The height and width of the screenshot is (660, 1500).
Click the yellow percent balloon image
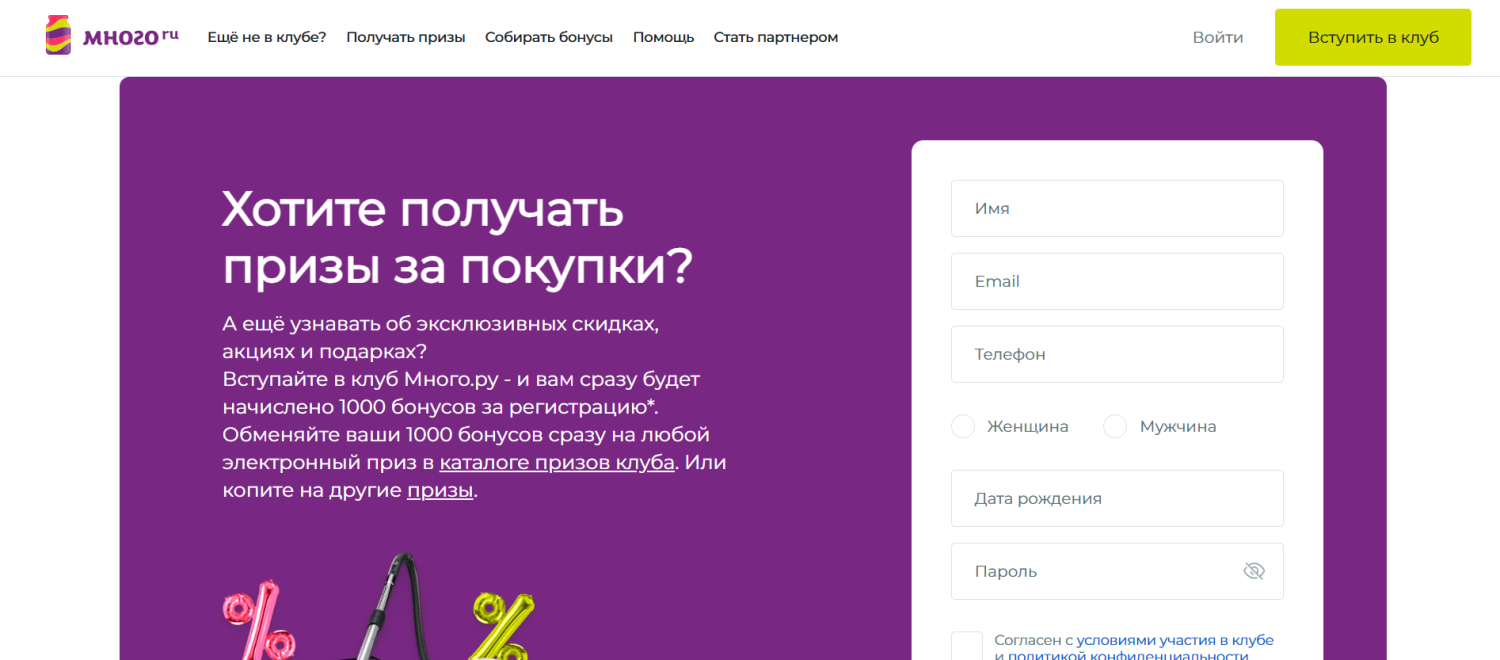click(502, 625)
